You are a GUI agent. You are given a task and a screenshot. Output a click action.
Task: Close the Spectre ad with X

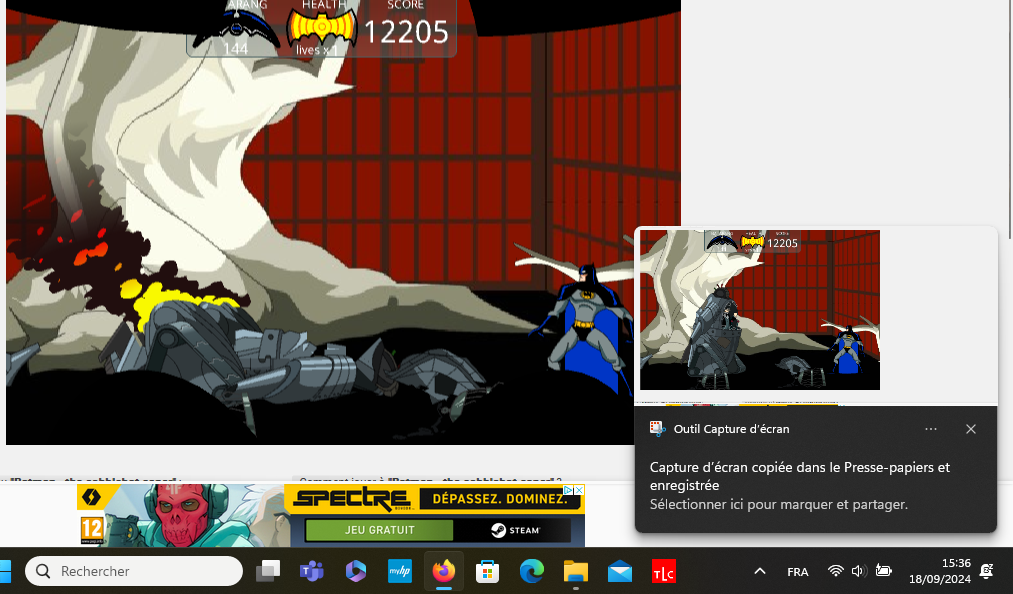coord(580,490)
